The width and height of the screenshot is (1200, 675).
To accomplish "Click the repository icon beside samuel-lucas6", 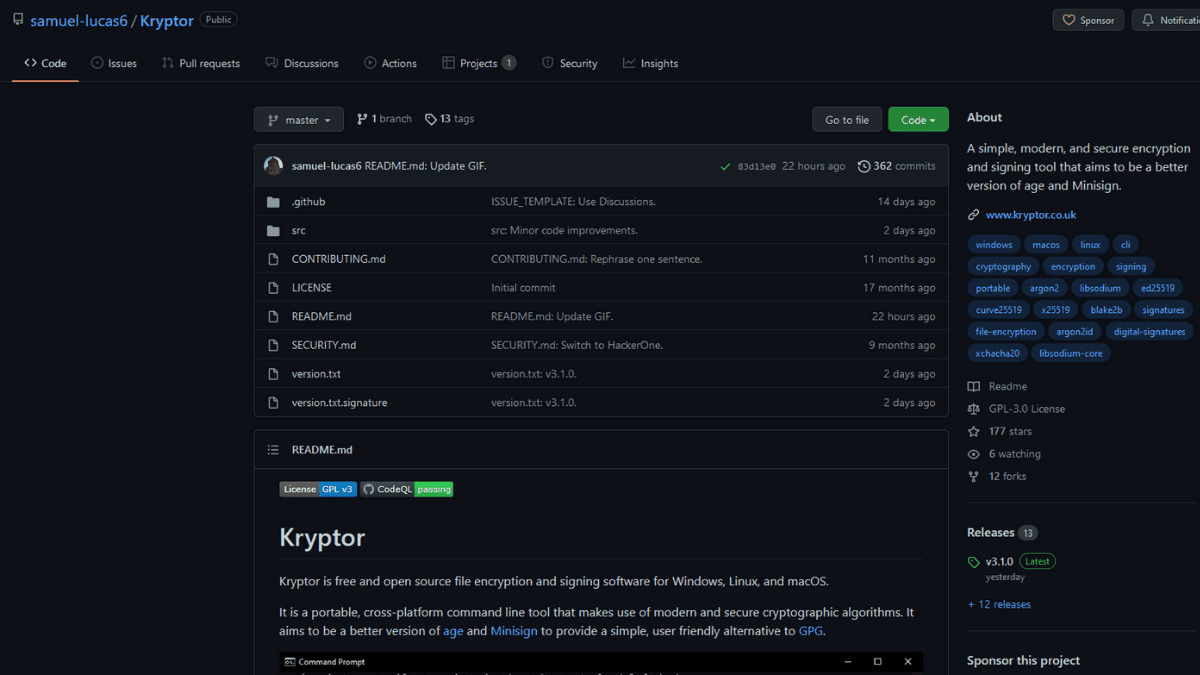I will [18, 20].
